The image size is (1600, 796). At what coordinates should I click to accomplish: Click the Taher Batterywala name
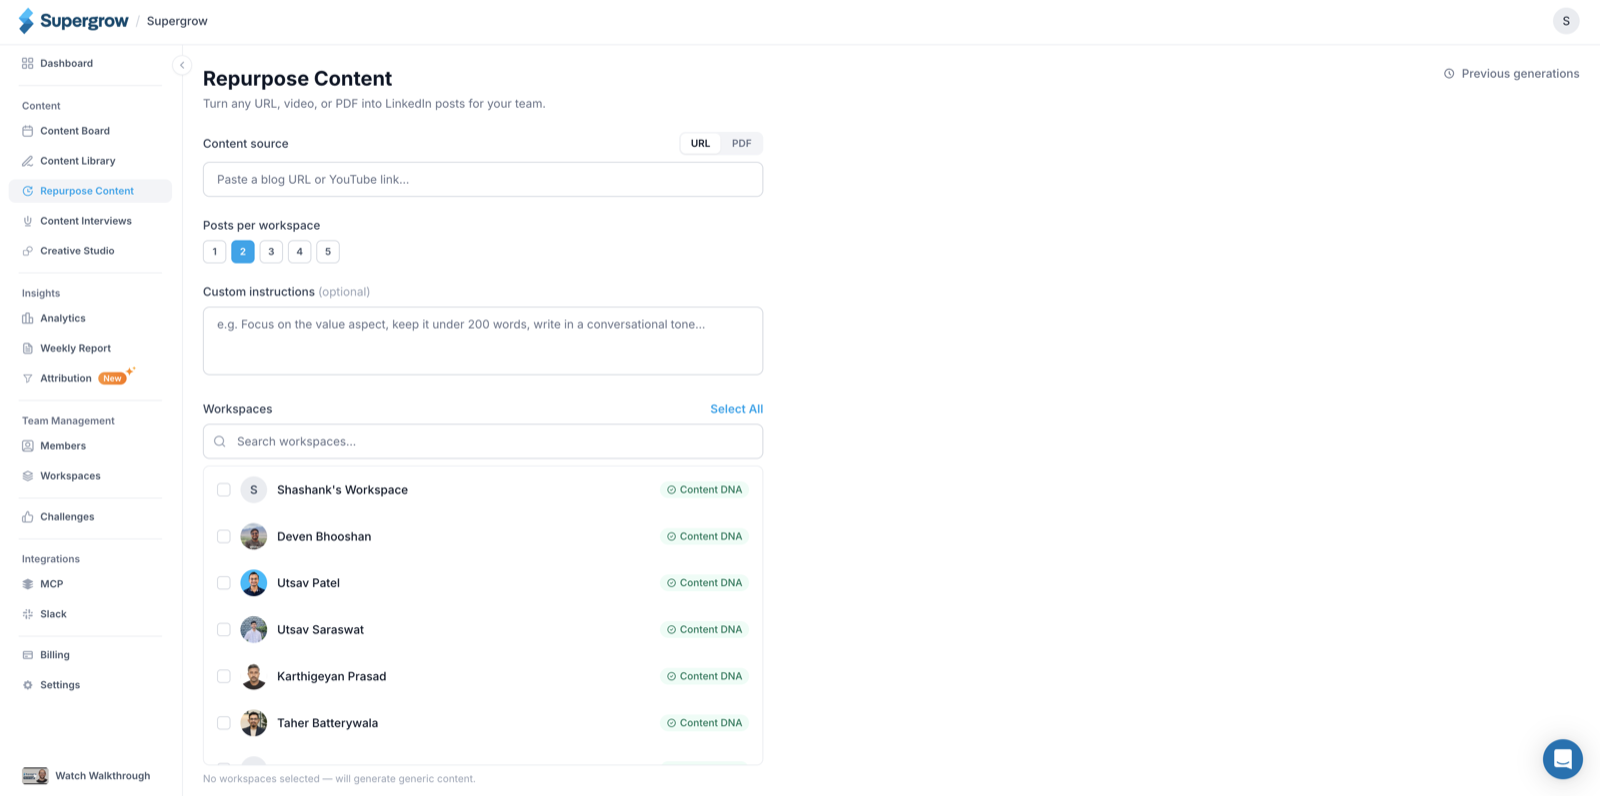pyautogui.click(x=327, y=723)
